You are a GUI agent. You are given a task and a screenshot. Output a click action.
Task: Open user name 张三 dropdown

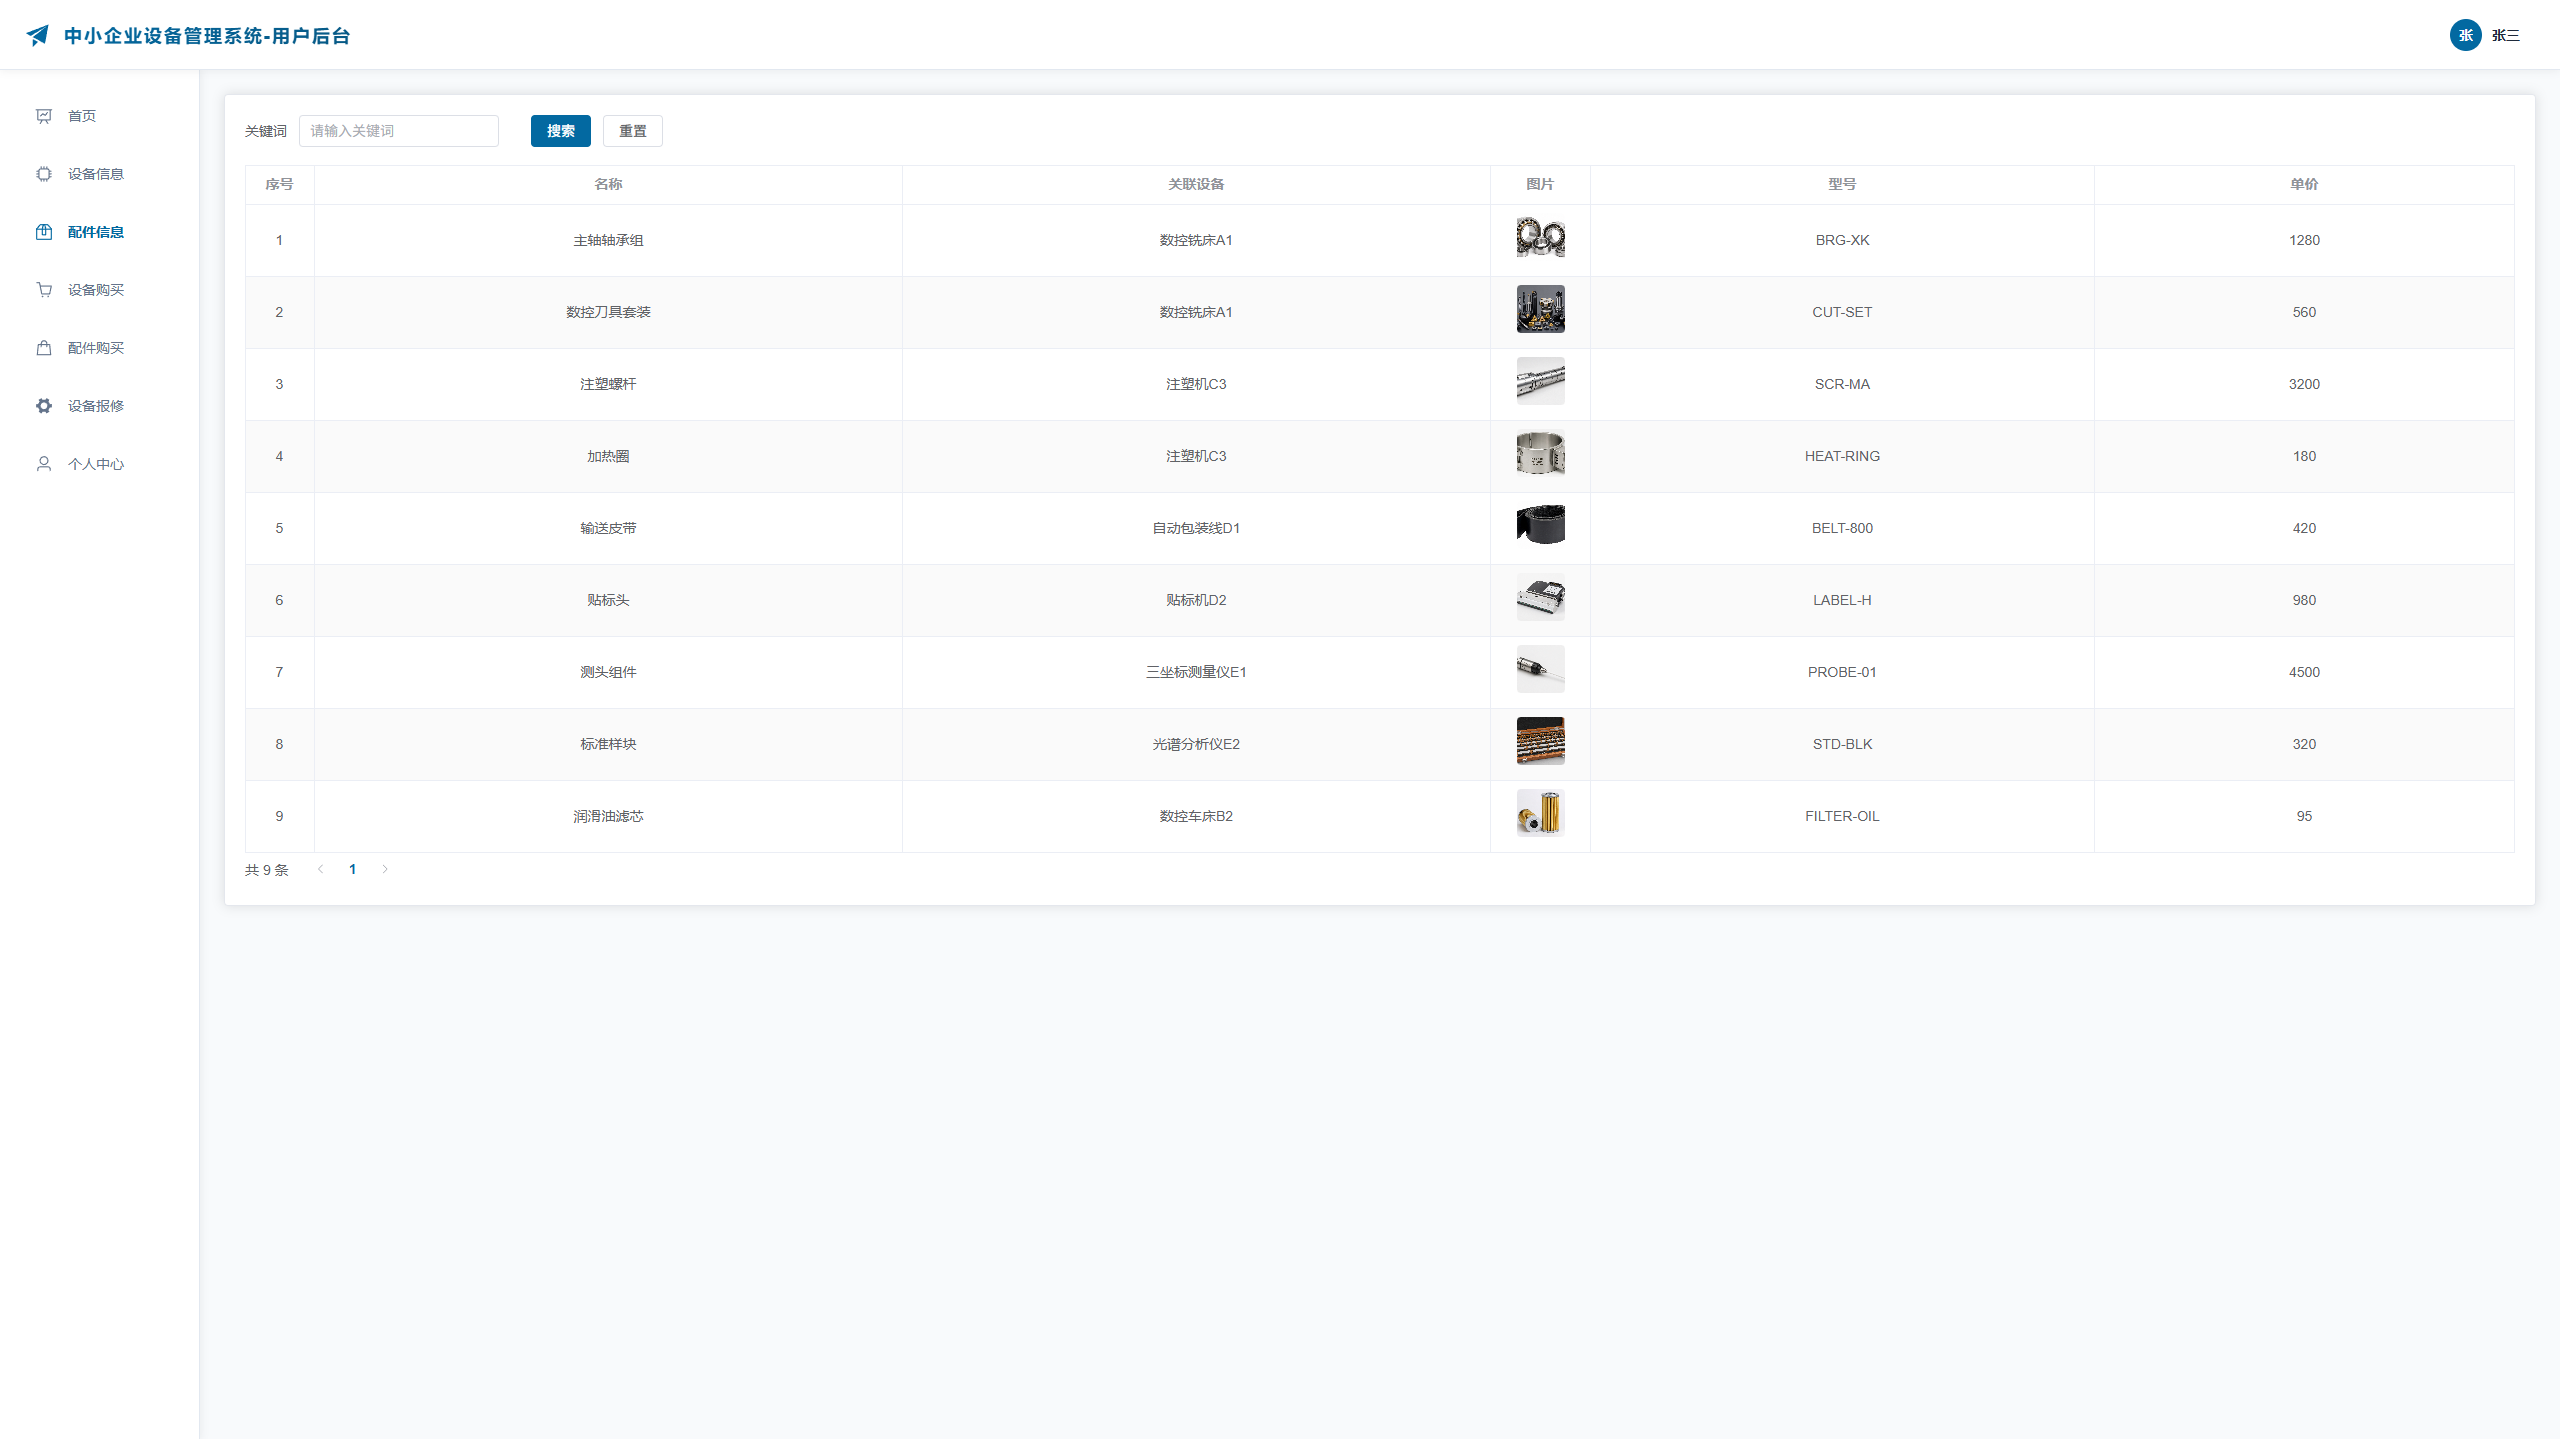click(x=2505, y=35)
